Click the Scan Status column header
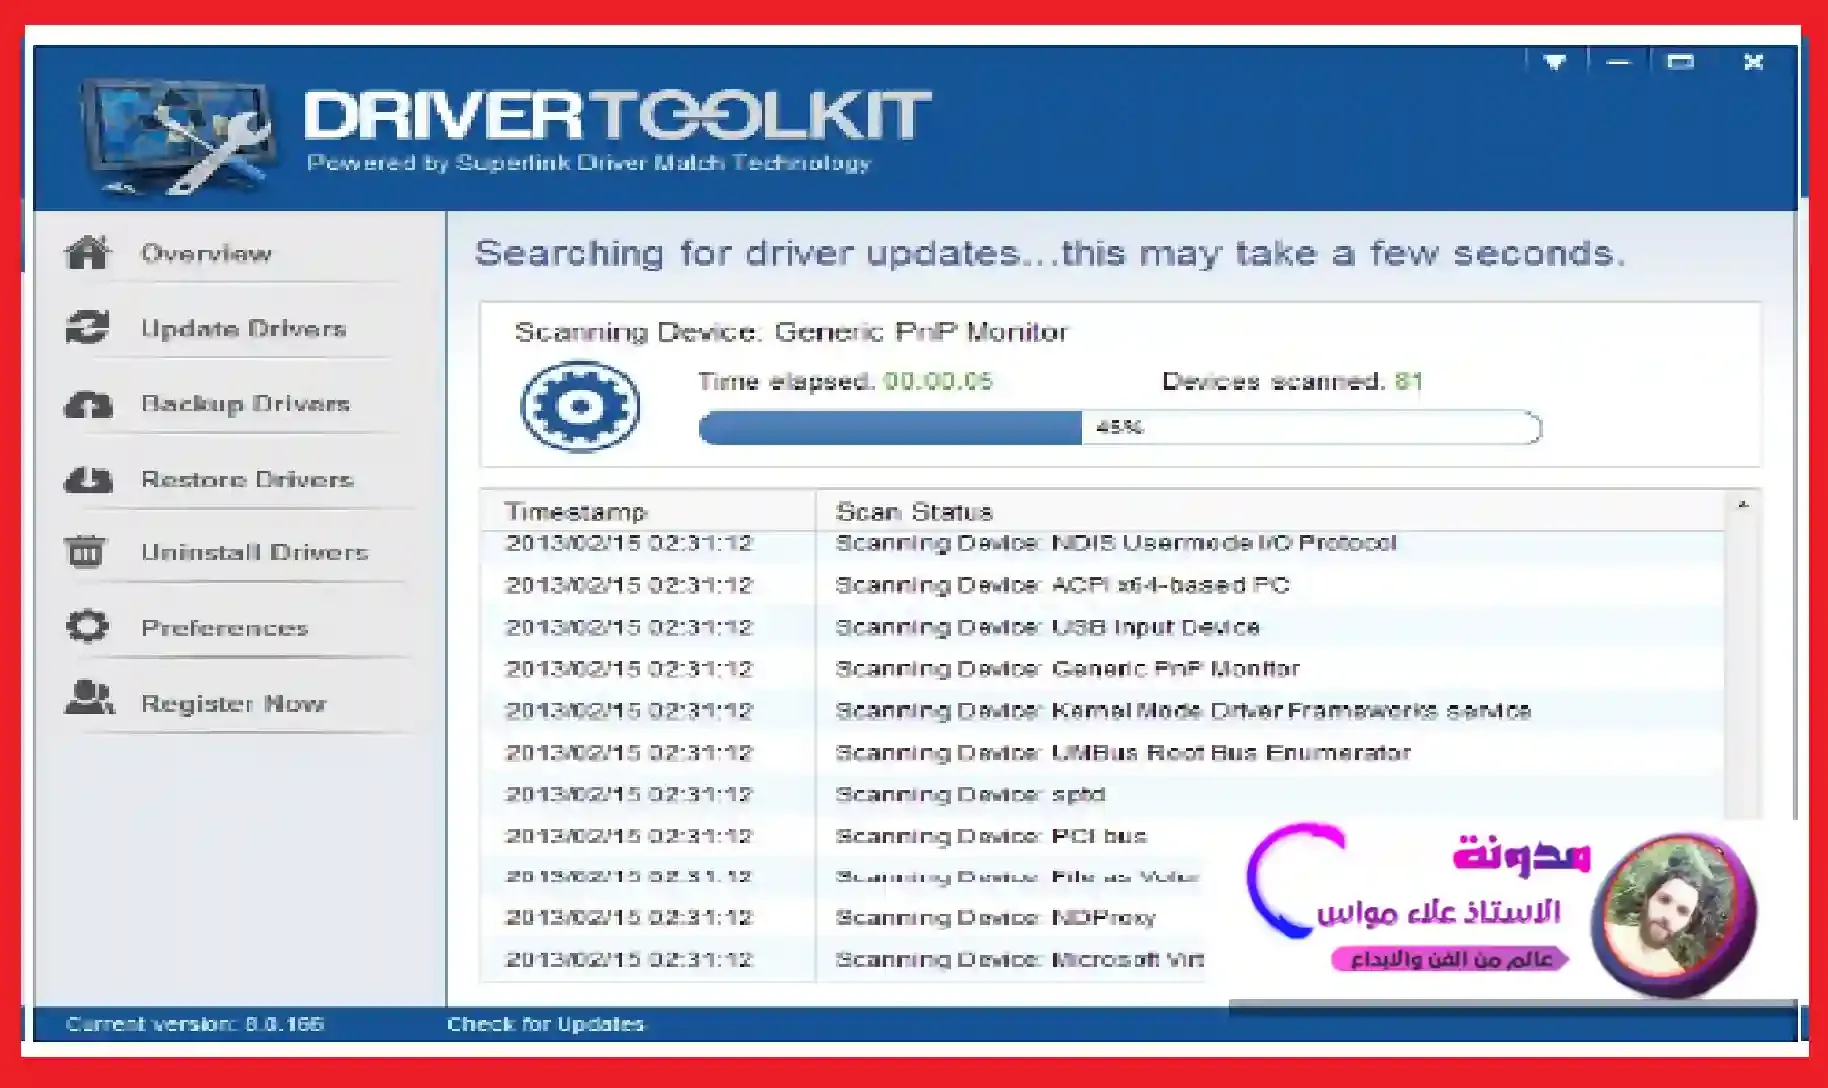The height and width of the screenshot is (1088, 1828). click(x=1270, y=511)
